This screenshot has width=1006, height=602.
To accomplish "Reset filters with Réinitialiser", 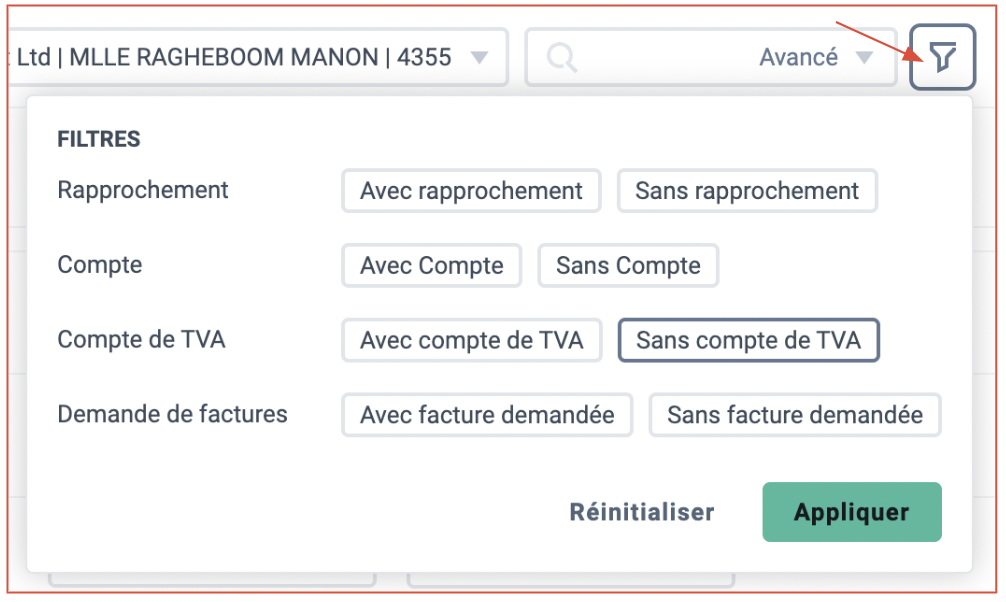I will (642, 512).
